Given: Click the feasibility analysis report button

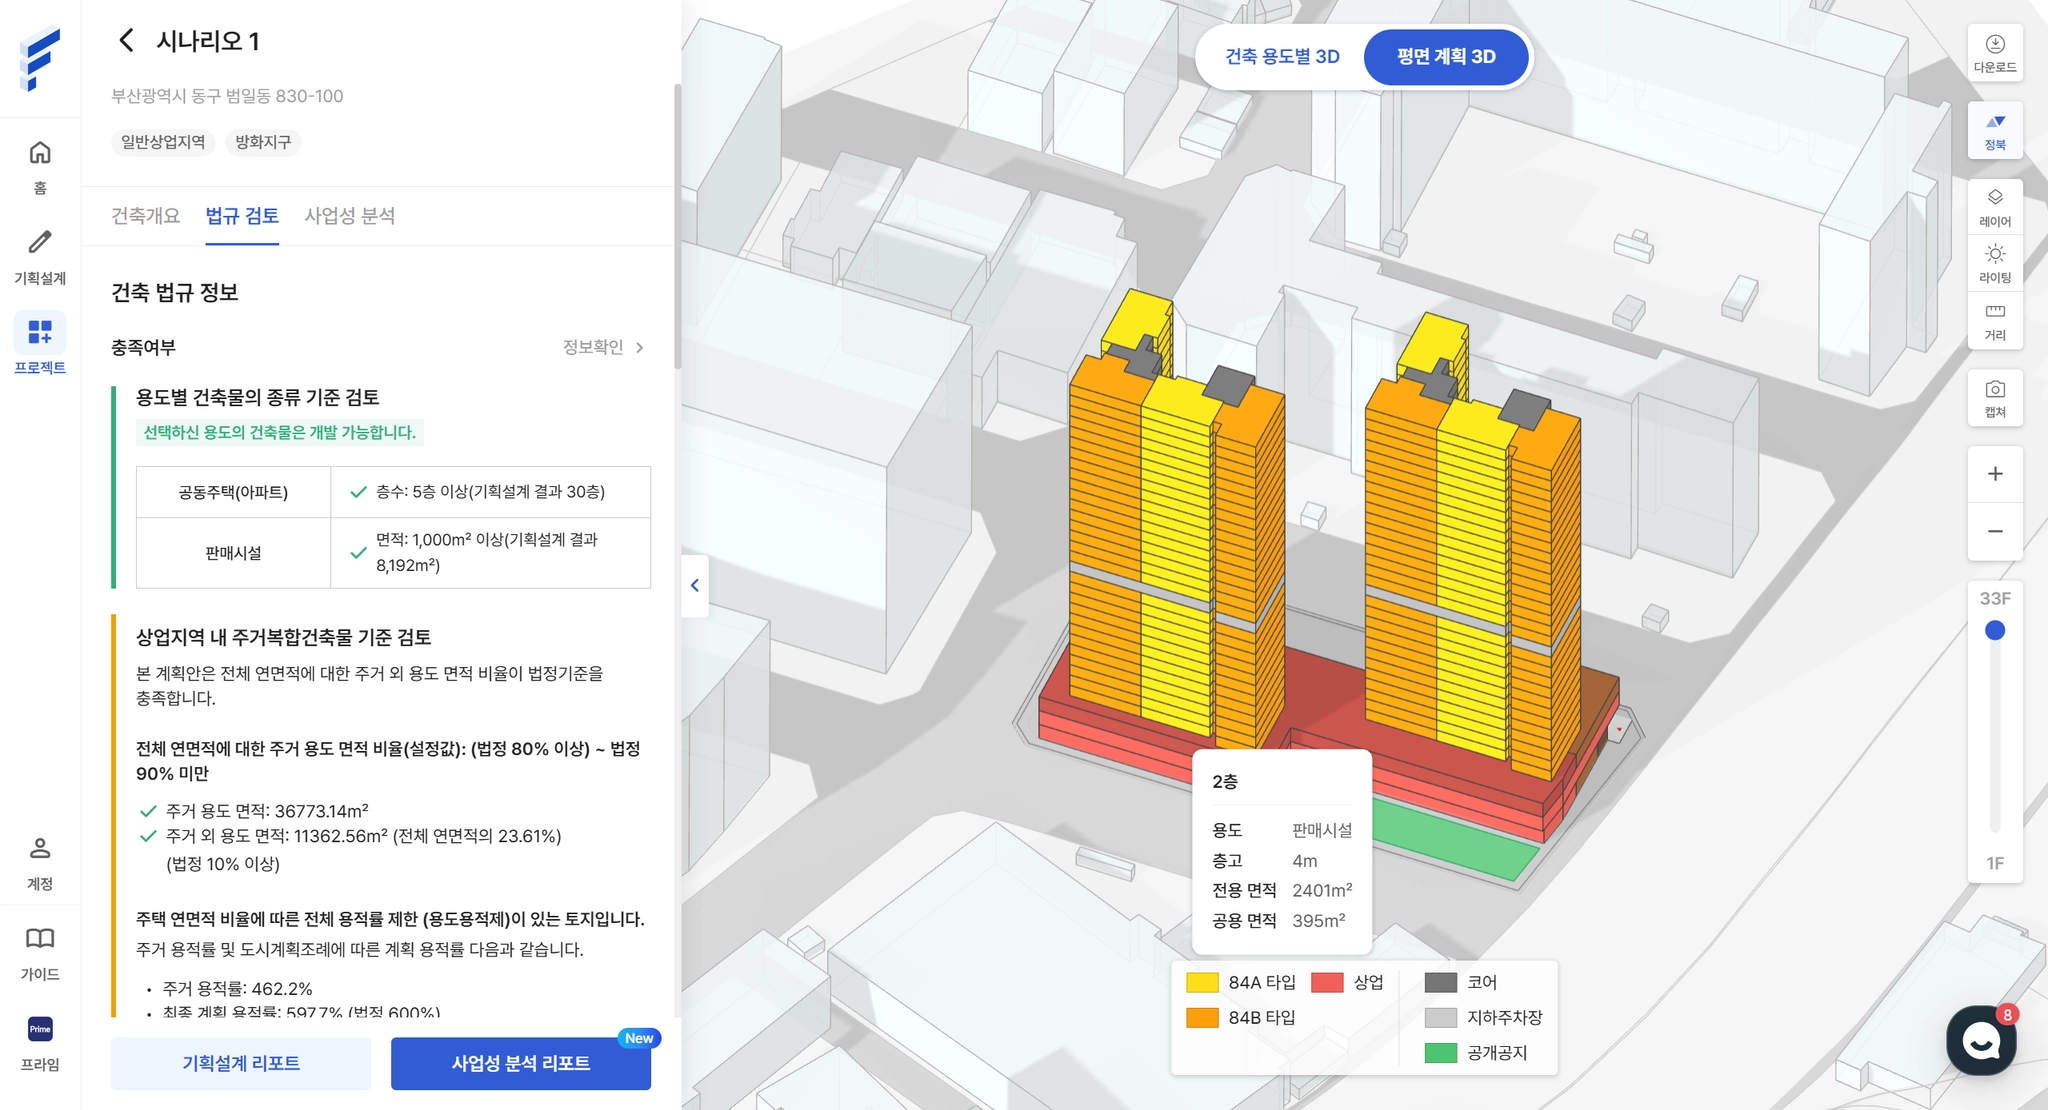Looking at the screenshot, I should tap(520, 1063).
